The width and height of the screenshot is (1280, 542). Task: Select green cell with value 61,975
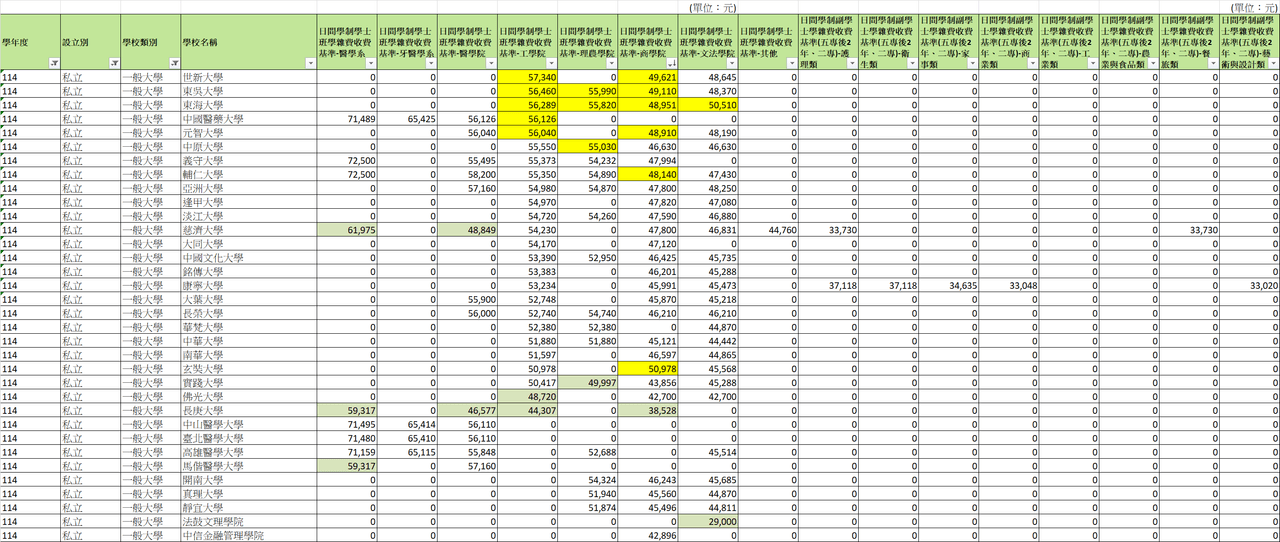click(348, 231)
